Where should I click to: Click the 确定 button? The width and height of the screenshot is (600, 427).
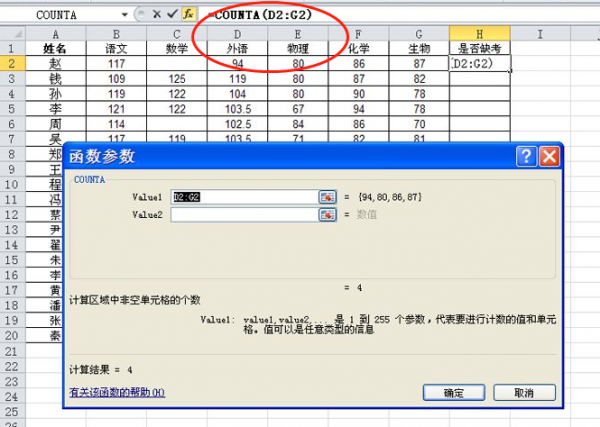[x=454, y=393]
